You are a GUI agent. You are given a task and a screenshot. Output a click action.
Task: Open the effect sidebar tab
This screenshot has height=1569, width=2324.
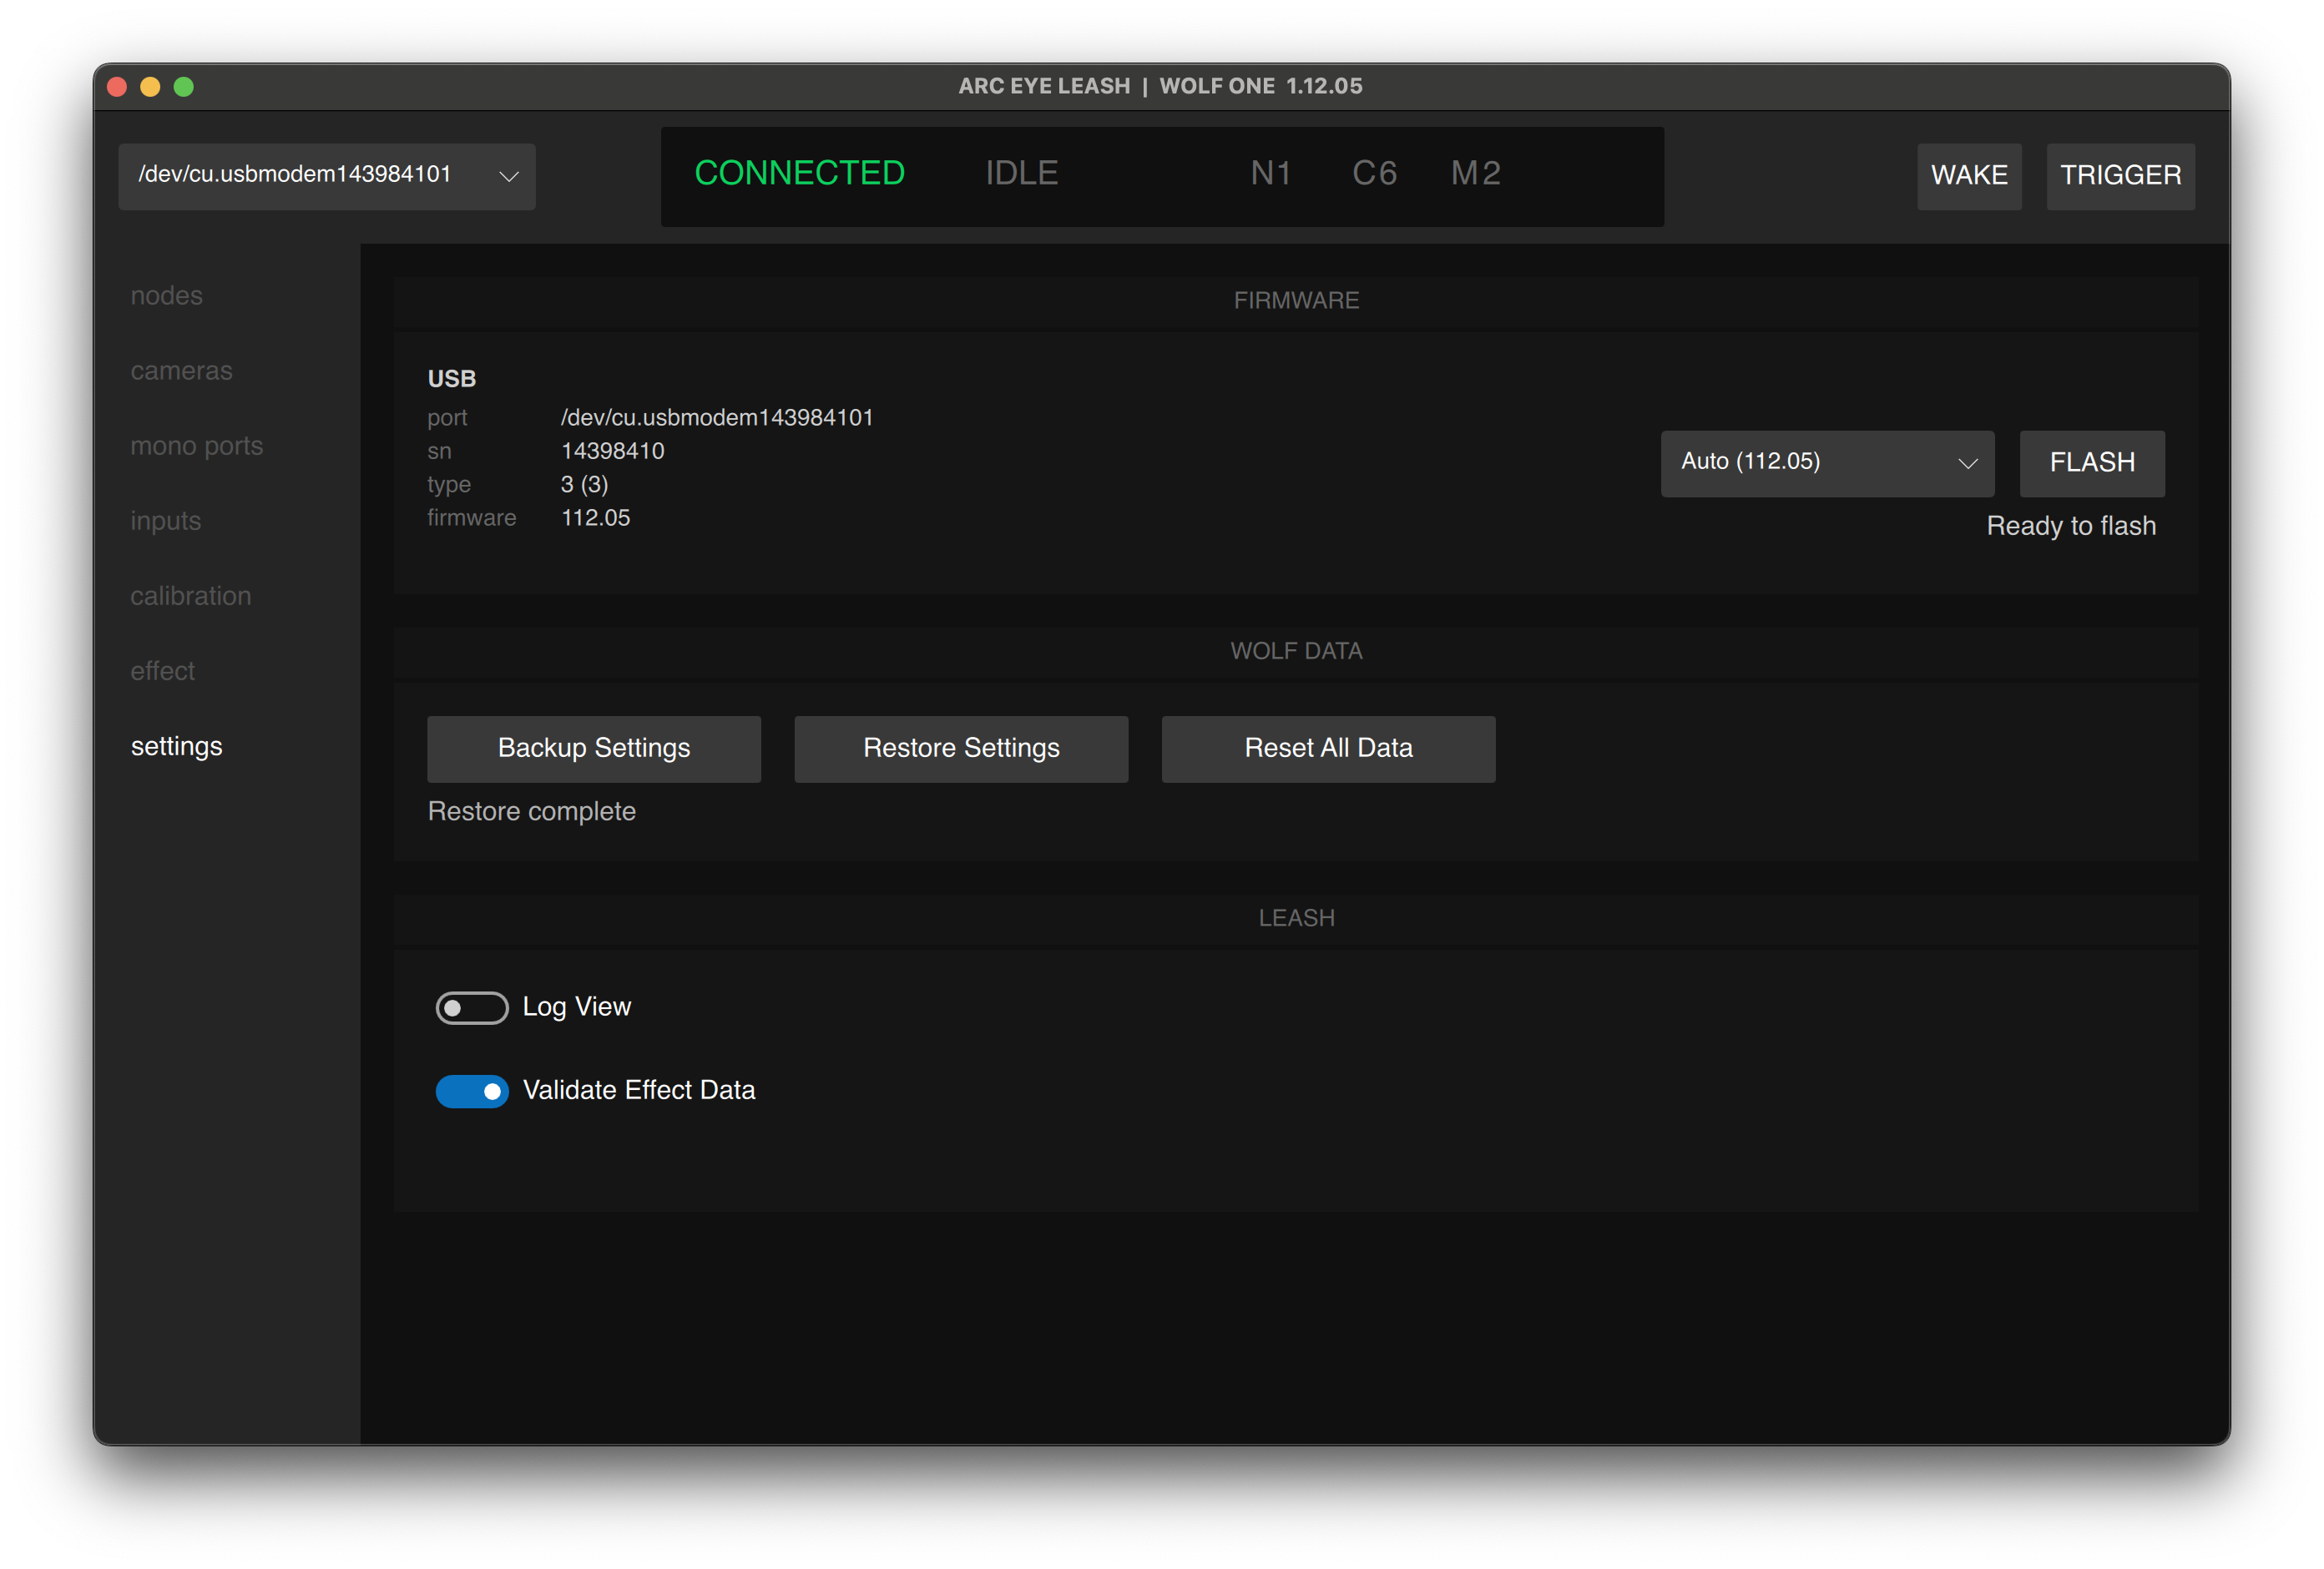click(162, 671)
